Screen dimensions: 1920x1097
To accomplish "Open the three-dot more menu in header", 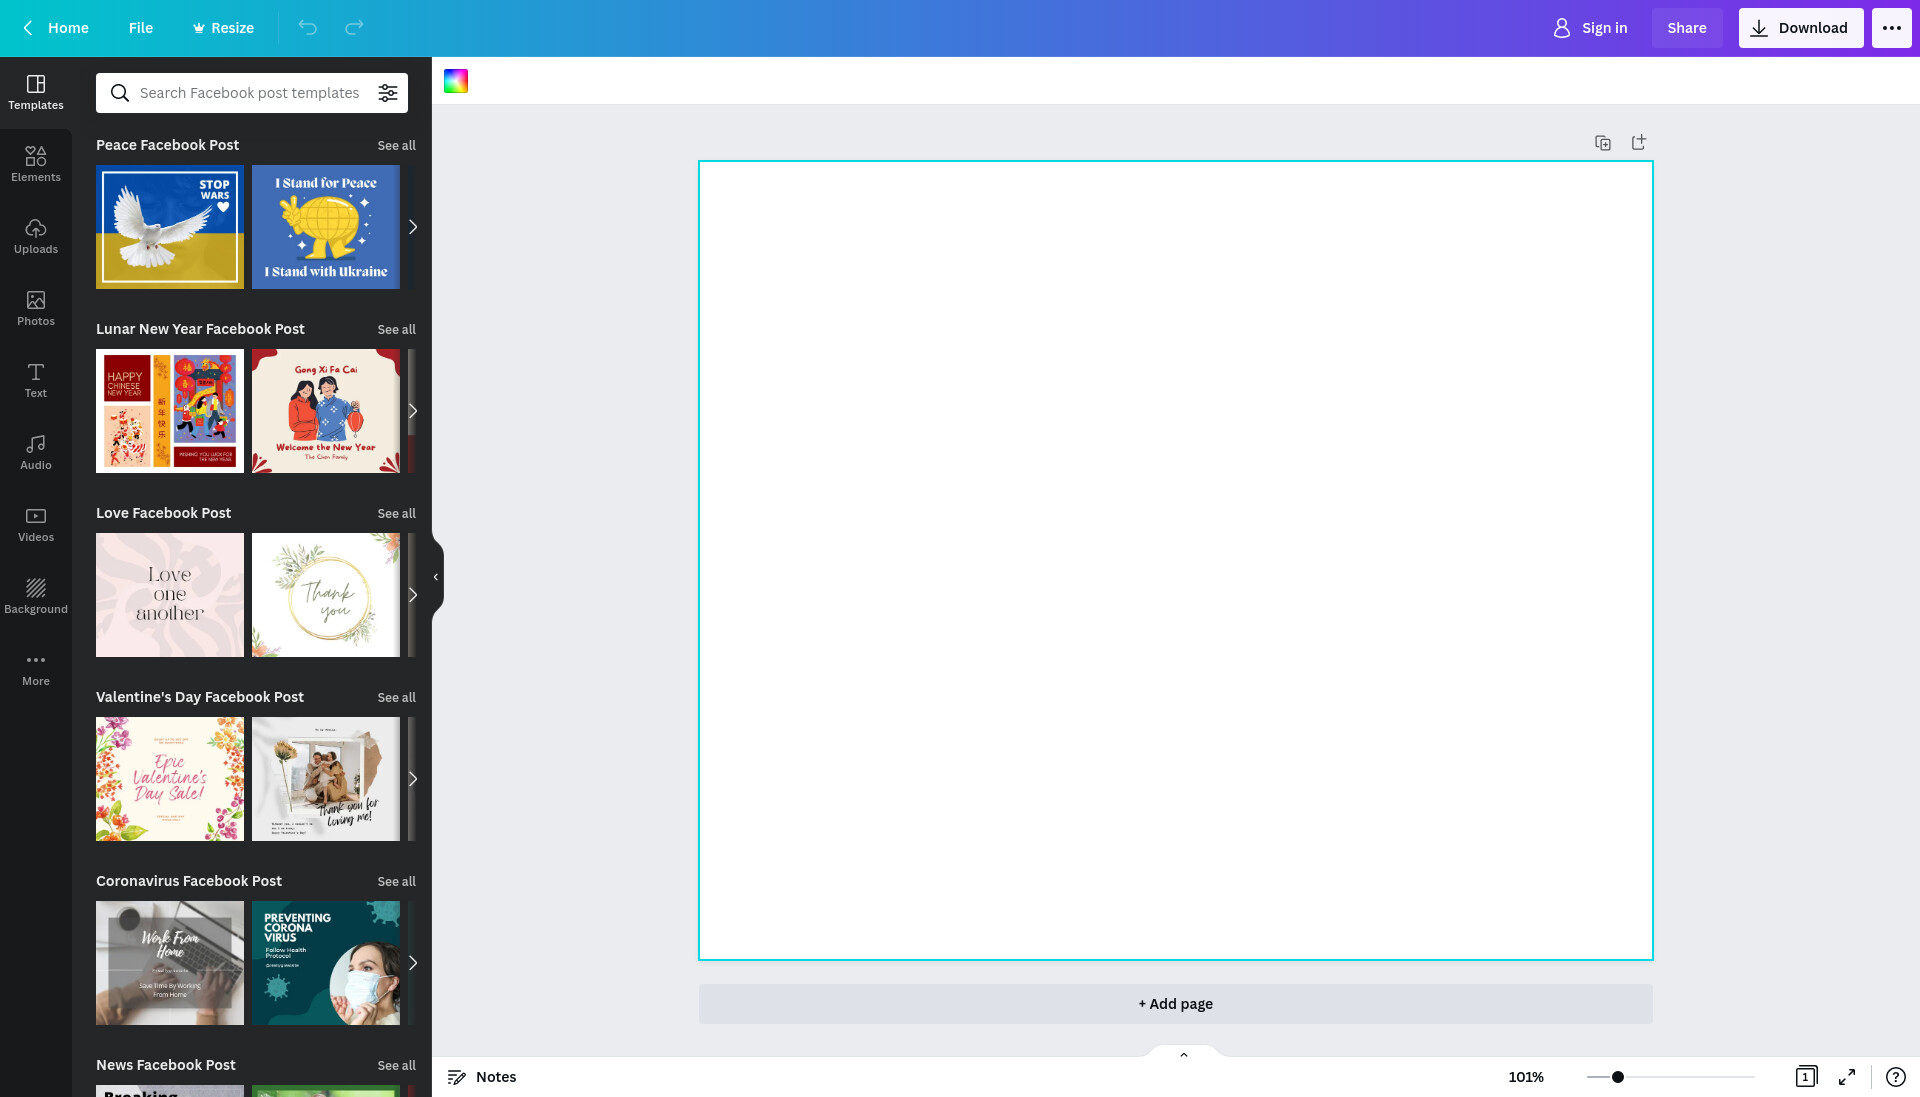I will point(1891,28).
